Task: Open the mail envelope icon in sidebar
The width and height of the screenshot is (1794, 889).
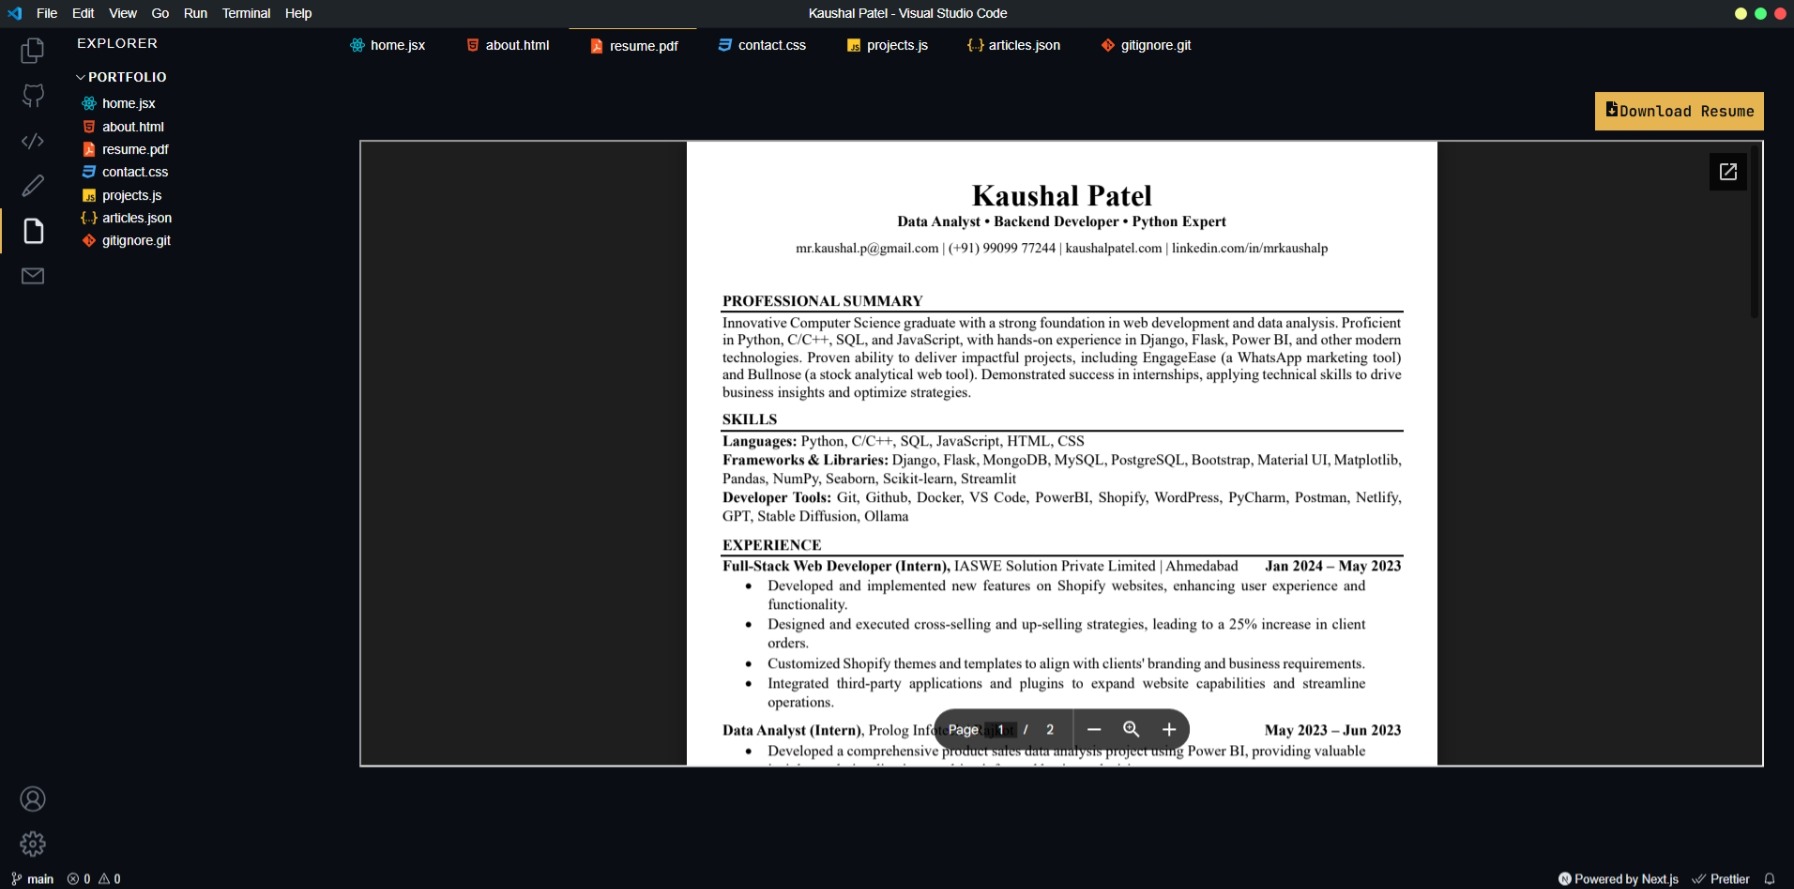Action: 33,276
